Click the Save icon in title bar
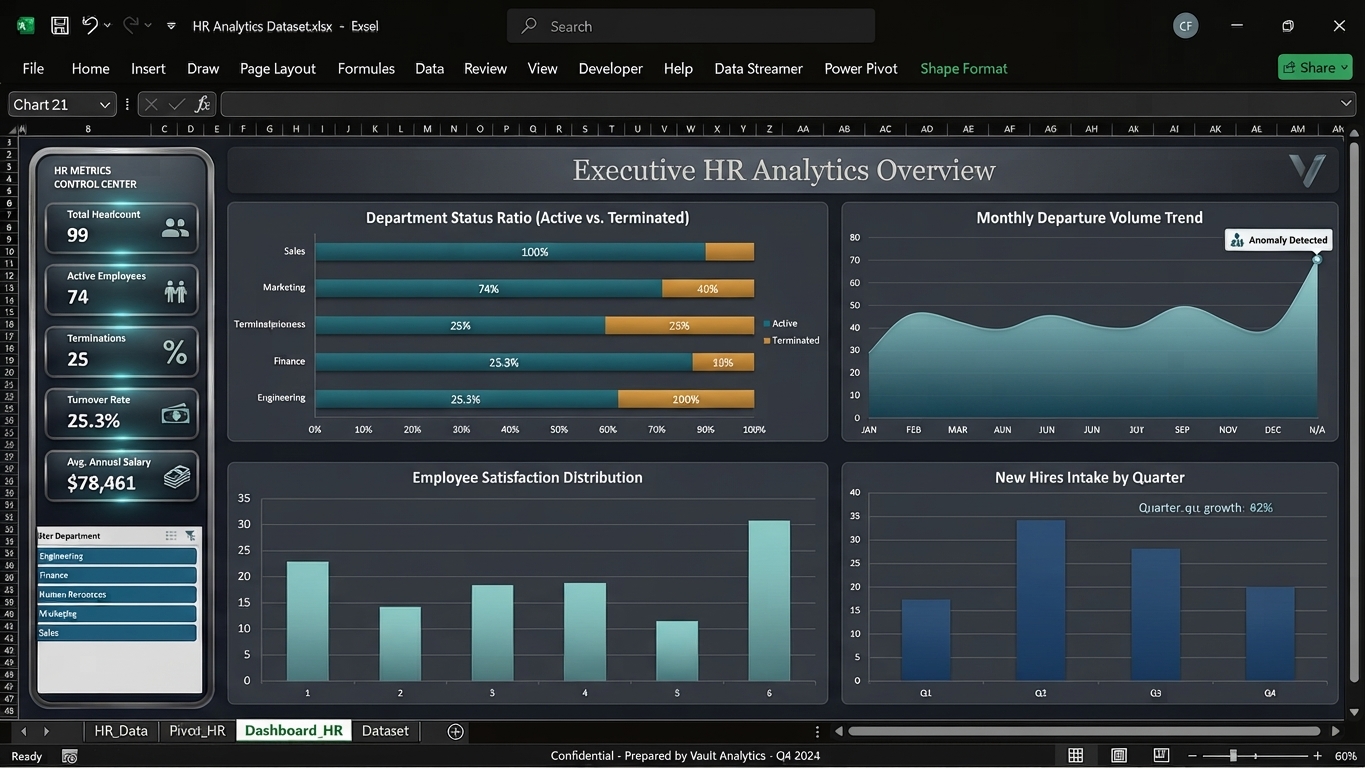Image resolution: width=1365 pixels, height=768 pixels. 60,26
